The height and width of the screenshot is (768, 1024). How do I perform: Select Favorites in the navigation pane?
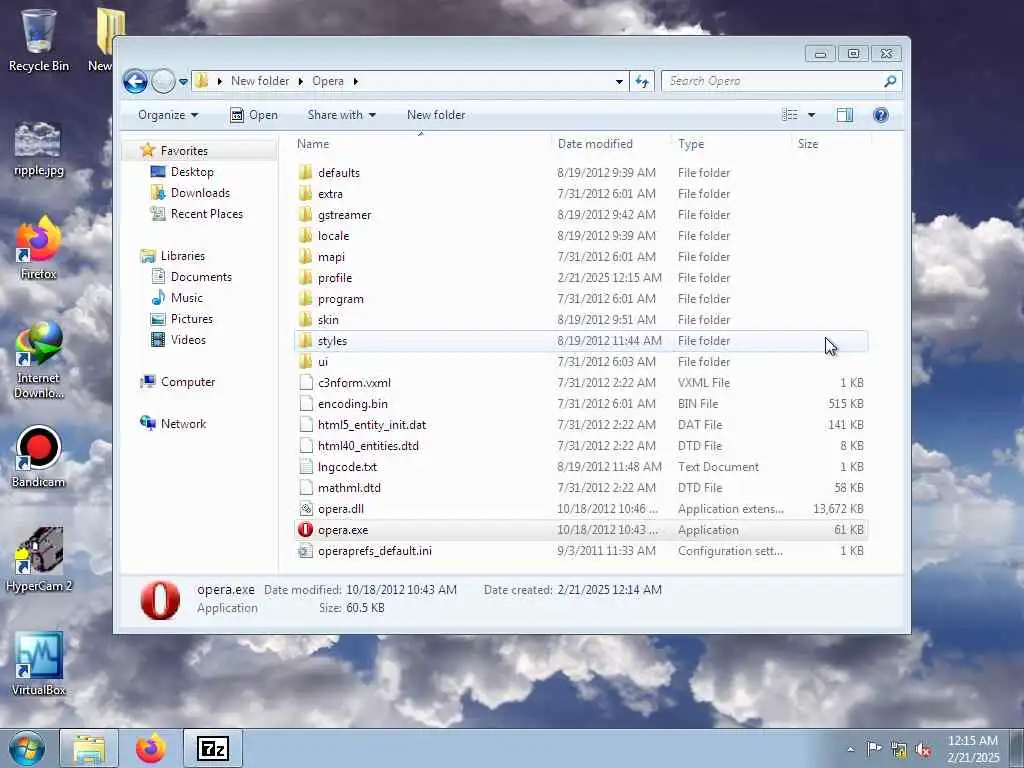pyautogui.click(x=184, y=151)
